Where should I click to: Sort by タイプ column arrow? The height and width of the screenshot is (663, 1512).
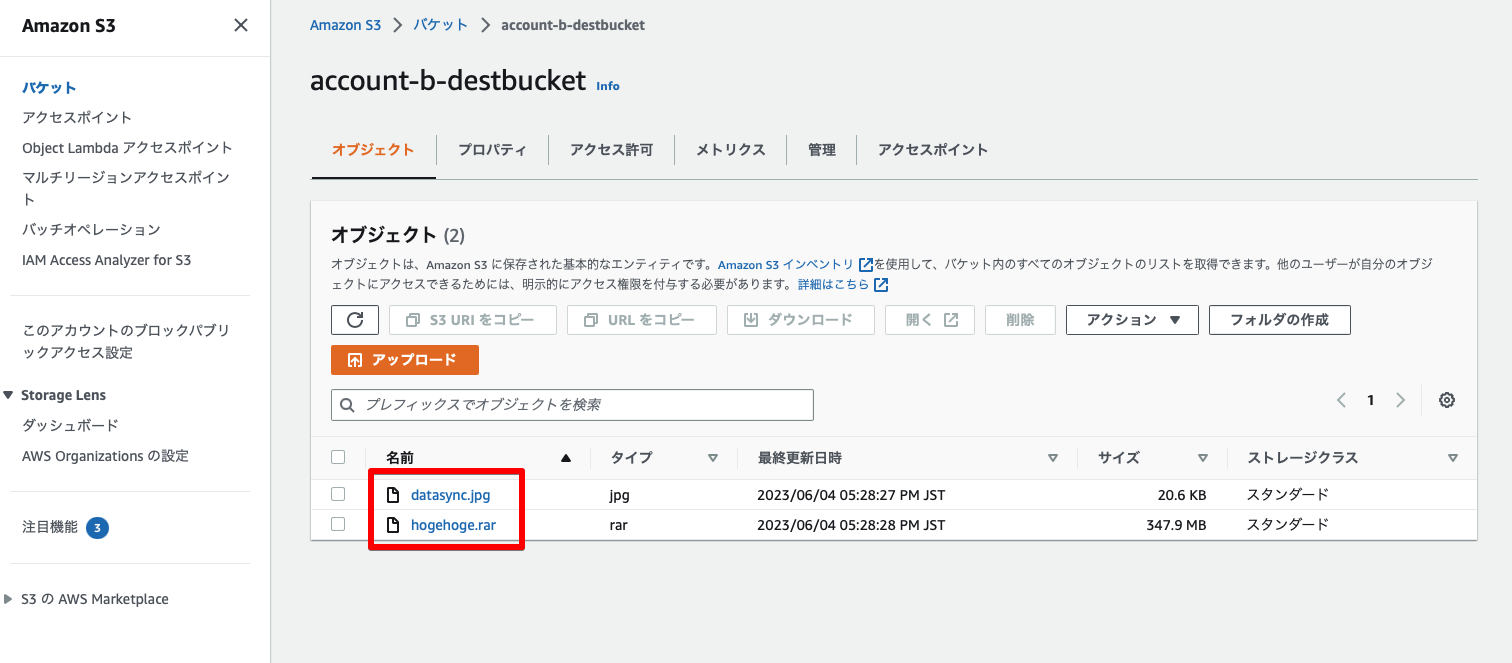713,458
